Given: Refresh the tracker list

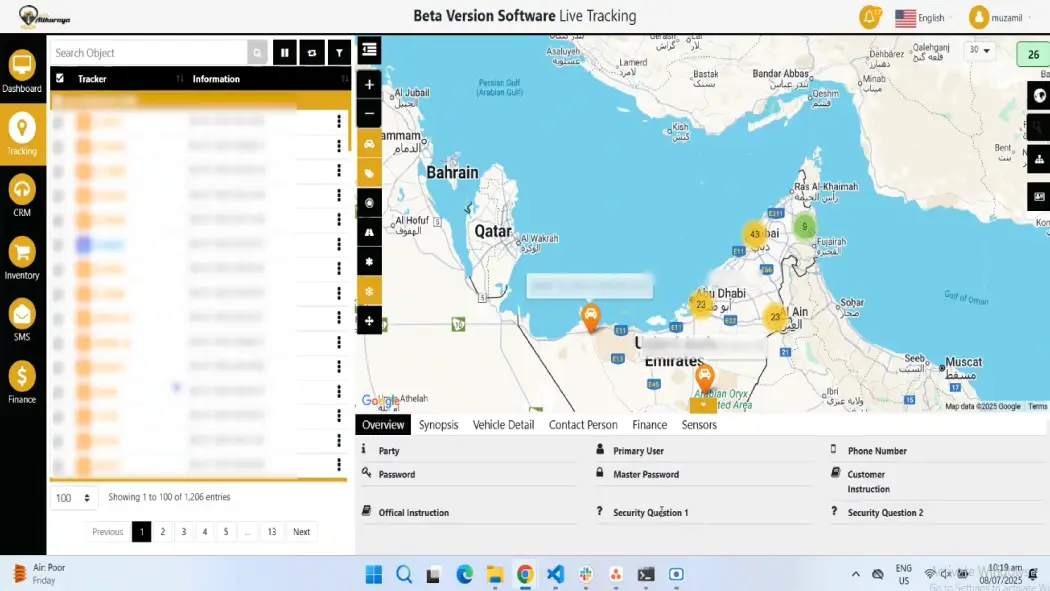Looking at the screenshot, I should [x=312, y=53].
